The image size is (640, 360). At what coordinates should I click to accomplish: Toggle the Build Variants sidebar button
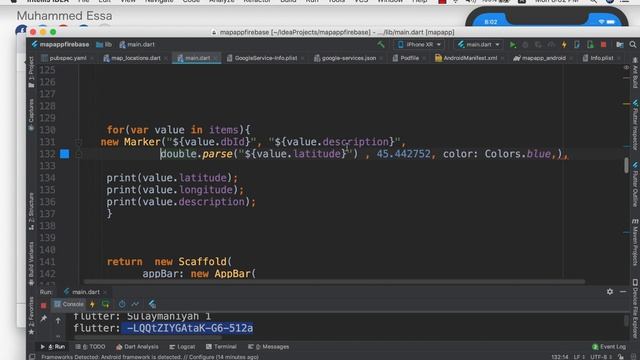coord(31,263)
